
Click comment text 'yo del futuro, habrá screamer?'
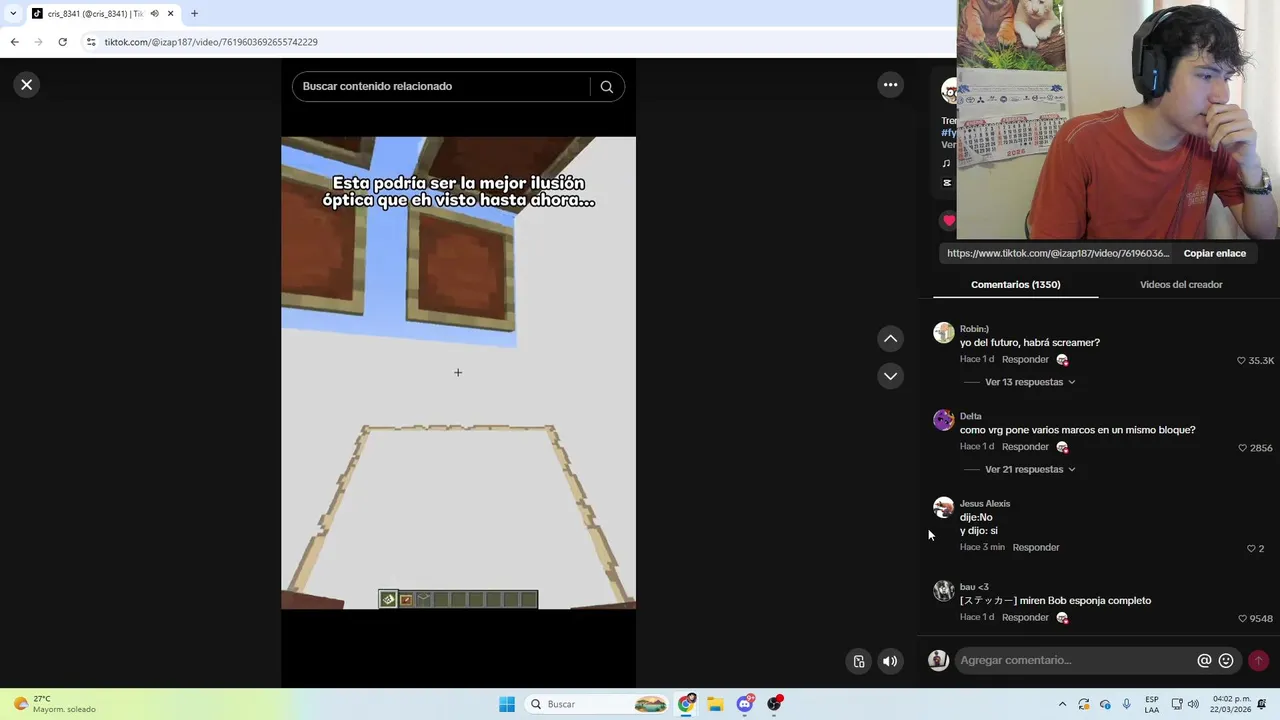pos(1030,343)
